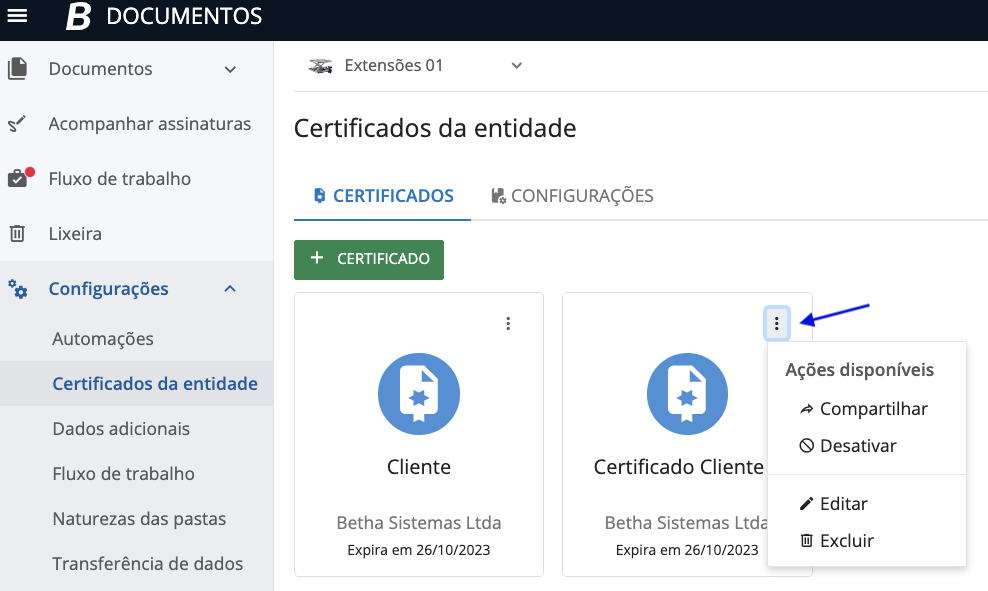Go to Dados adicionais settings page
988x591 pixels.
coord(121,429)
